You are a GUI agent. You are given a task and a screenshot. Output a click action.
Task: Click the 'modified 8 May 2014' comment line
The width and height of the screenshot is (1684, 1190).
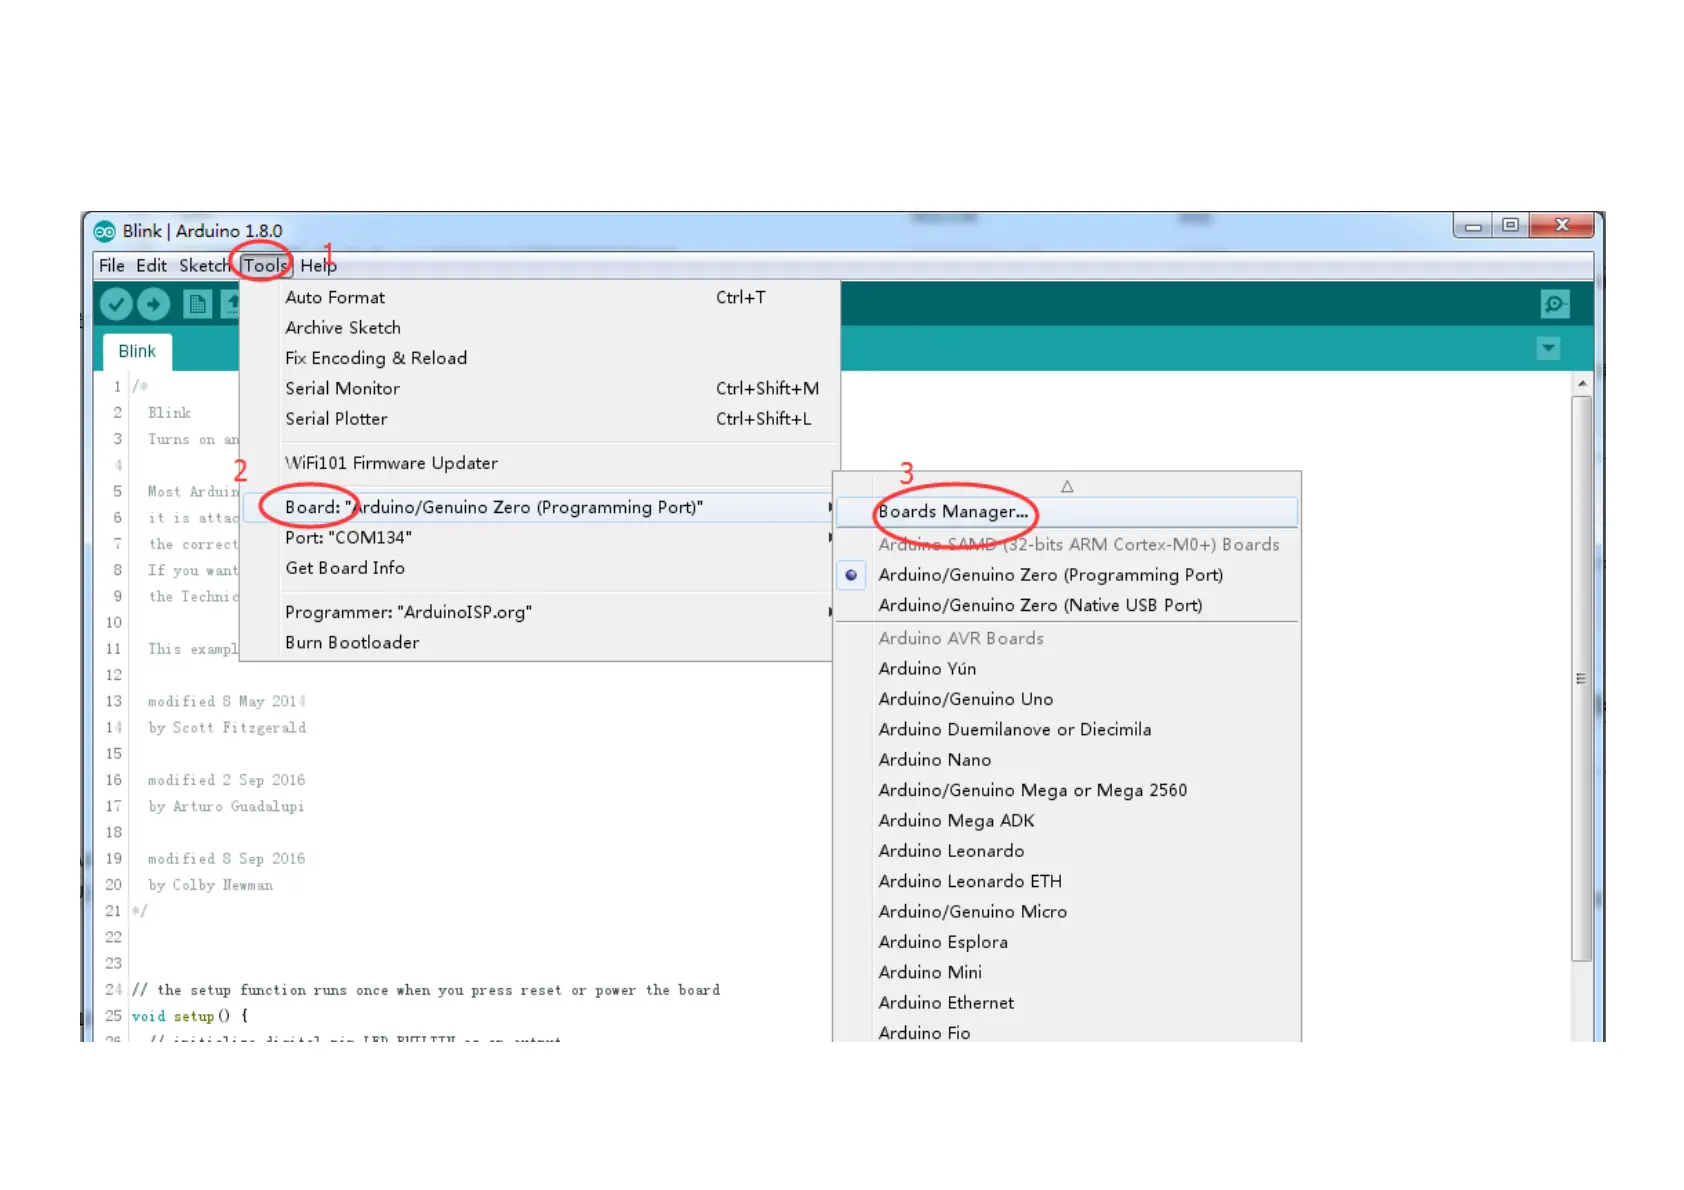click(227, 702)
